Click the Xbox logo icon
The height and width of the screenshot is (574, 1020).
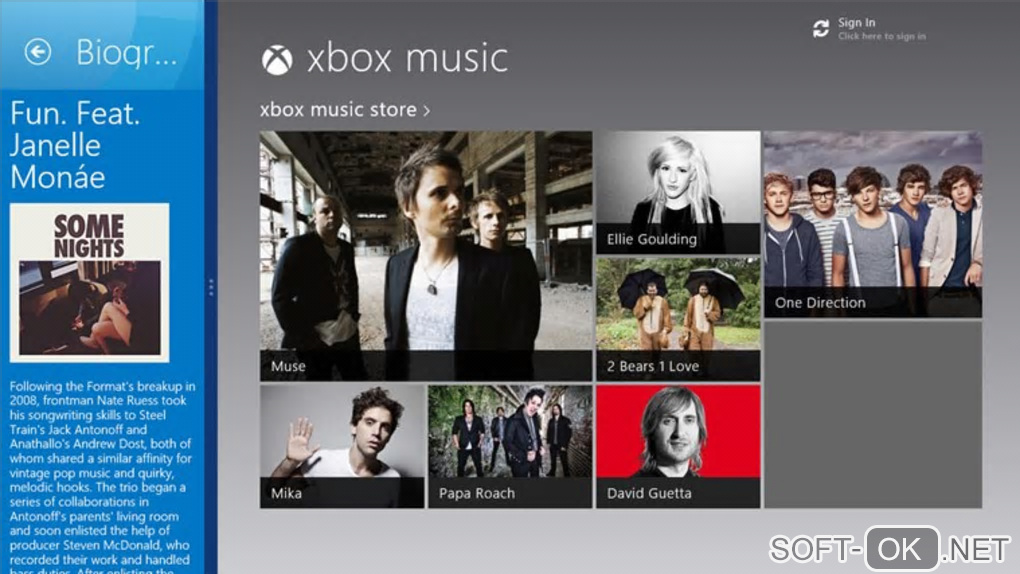click(x=277, y=59)
